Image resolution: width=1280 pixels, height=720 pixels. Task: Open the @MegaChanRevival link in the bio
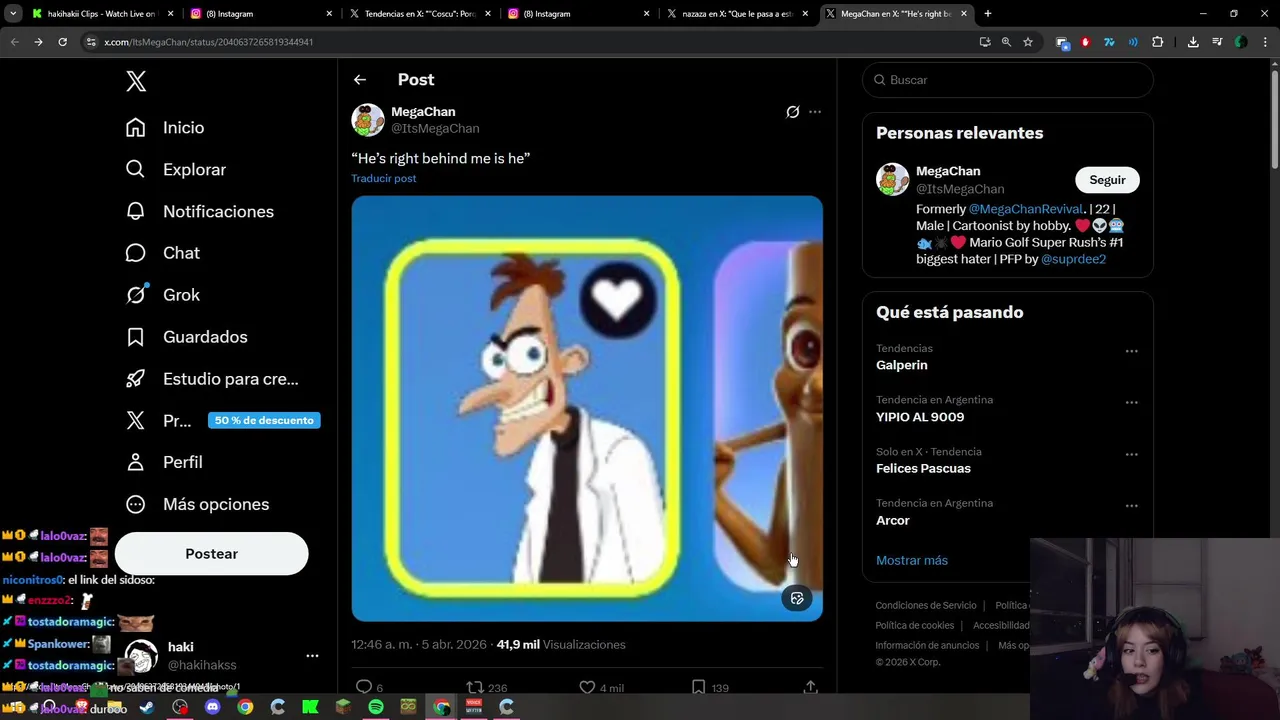click(x=1026, y=209)
